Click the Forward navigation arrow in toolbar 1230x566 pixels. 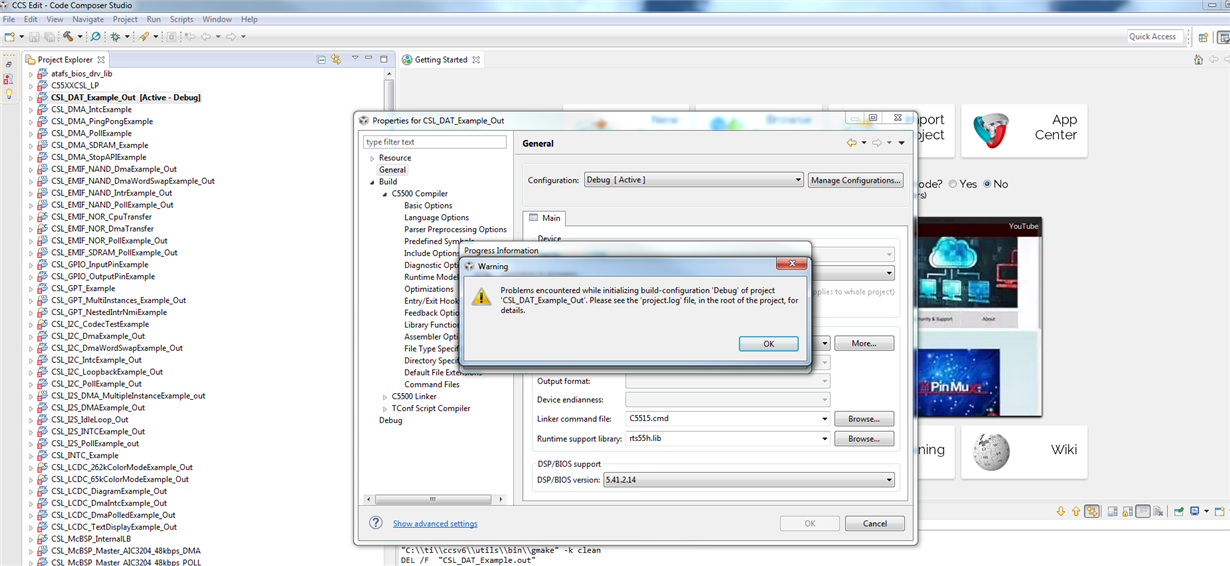231,36
